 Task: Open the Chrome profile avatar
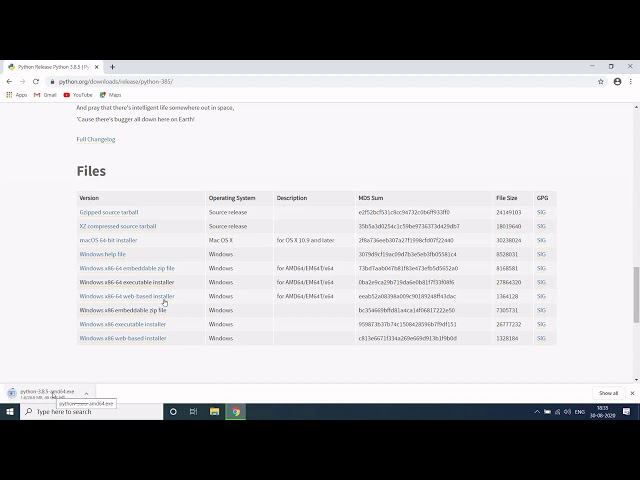pyautogui.click(x=617, y=82)
